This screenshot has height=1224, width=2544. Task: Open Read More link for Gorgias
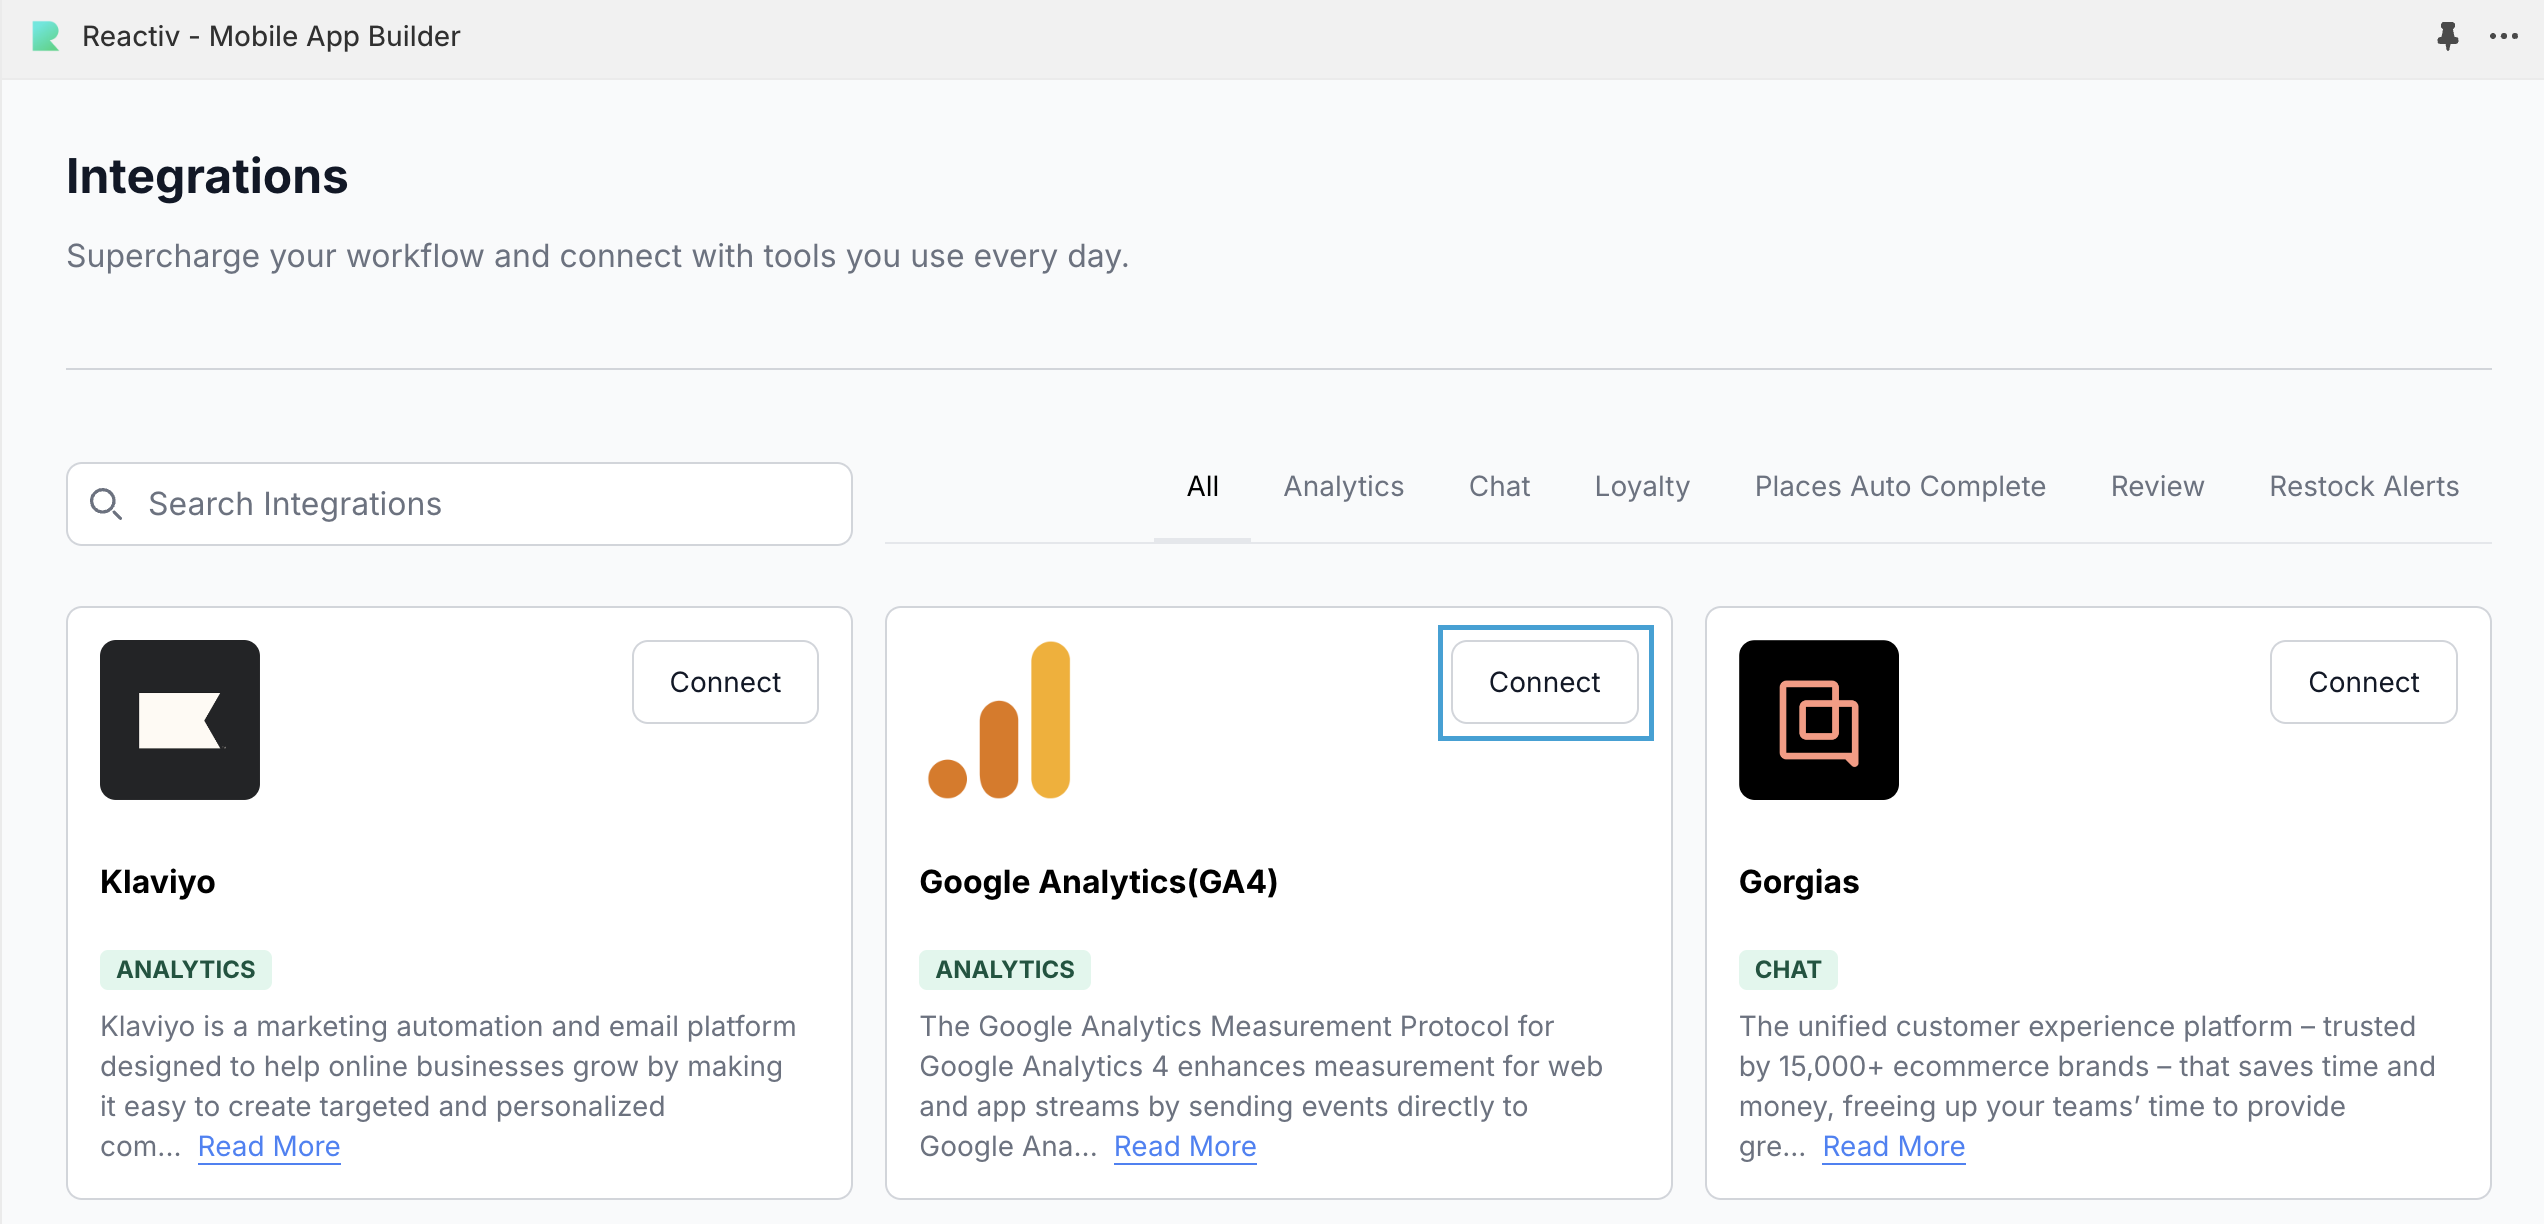click(x=1893, y=1146)
